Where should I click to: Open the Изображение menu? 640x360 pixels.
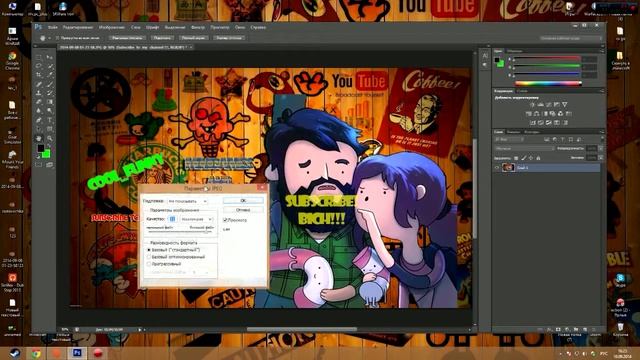click(x=112, y=27)
